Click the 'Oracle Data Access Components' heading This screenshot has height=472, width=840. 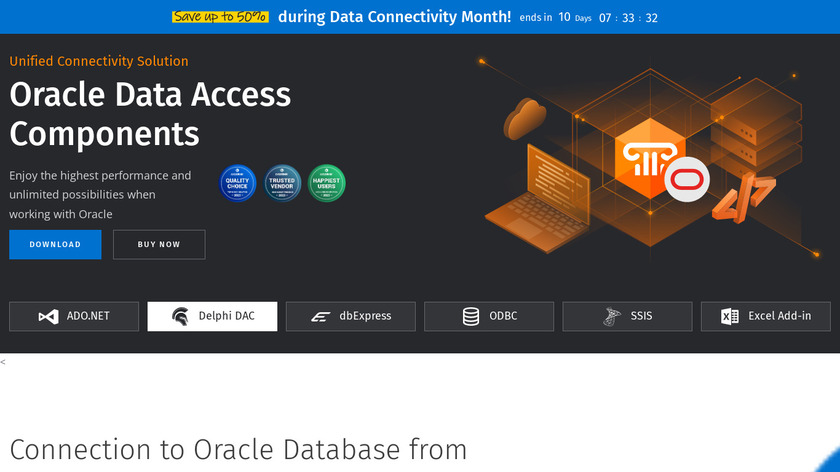point(150,114)
